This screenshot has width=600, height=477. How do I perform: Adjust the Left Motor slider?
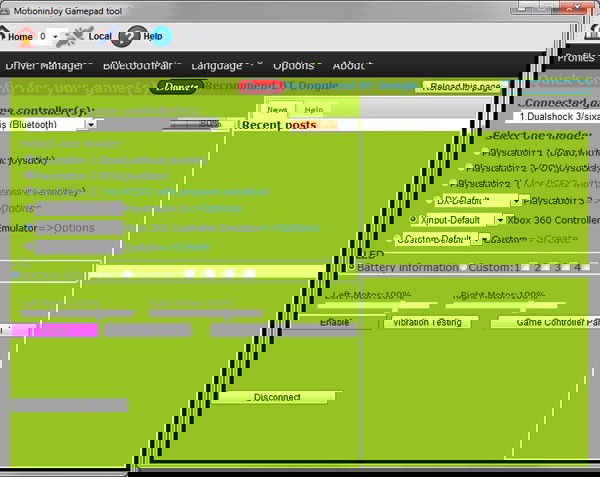pyautogui.click(x=376, y=305)
